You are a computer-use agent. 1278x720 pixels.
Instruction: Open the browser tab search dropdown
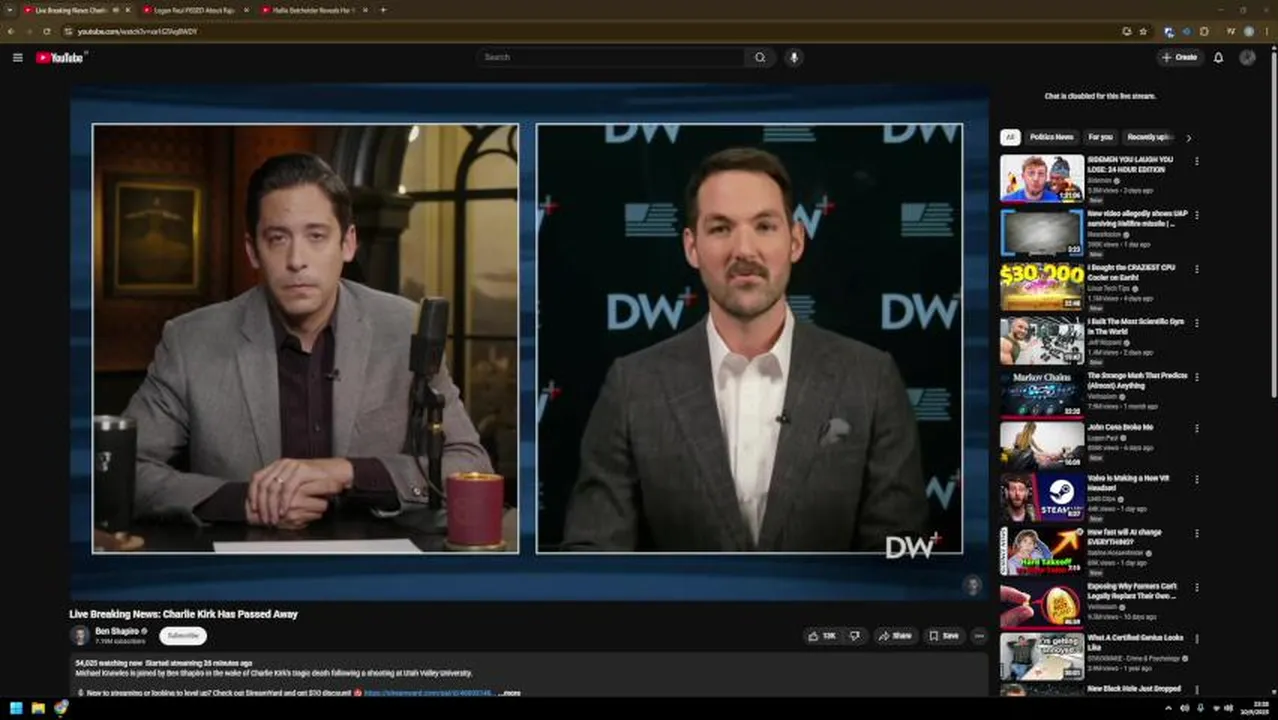coord(8,10)
